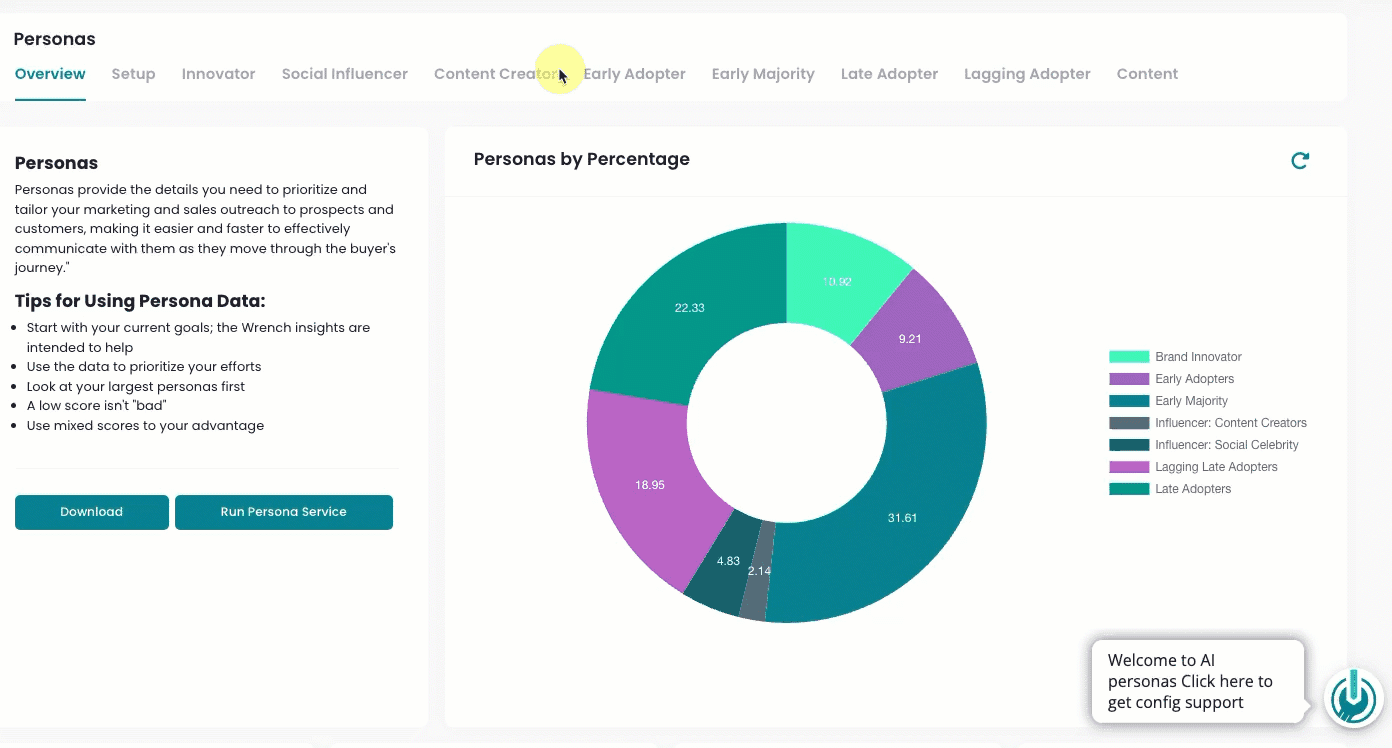Run Persona Service
The width and height of the screenshot is (1392, 748).
(284, 512)
